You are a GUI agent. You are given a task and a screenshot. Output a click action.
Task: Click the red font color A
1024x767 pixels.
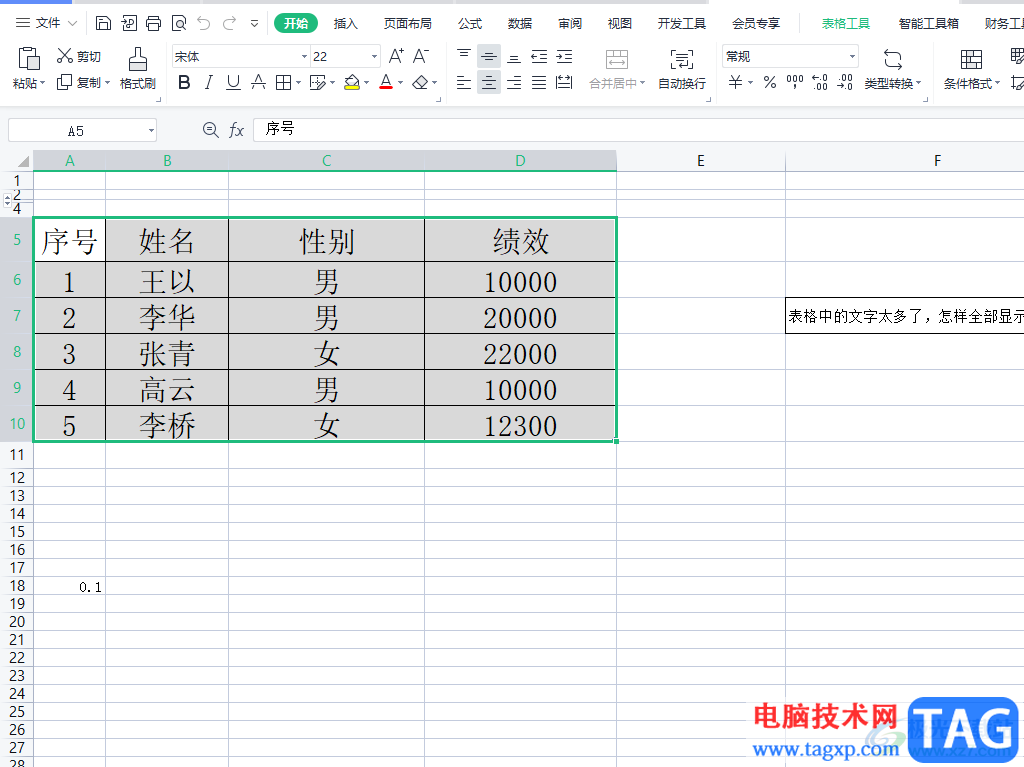click(386, 82)
